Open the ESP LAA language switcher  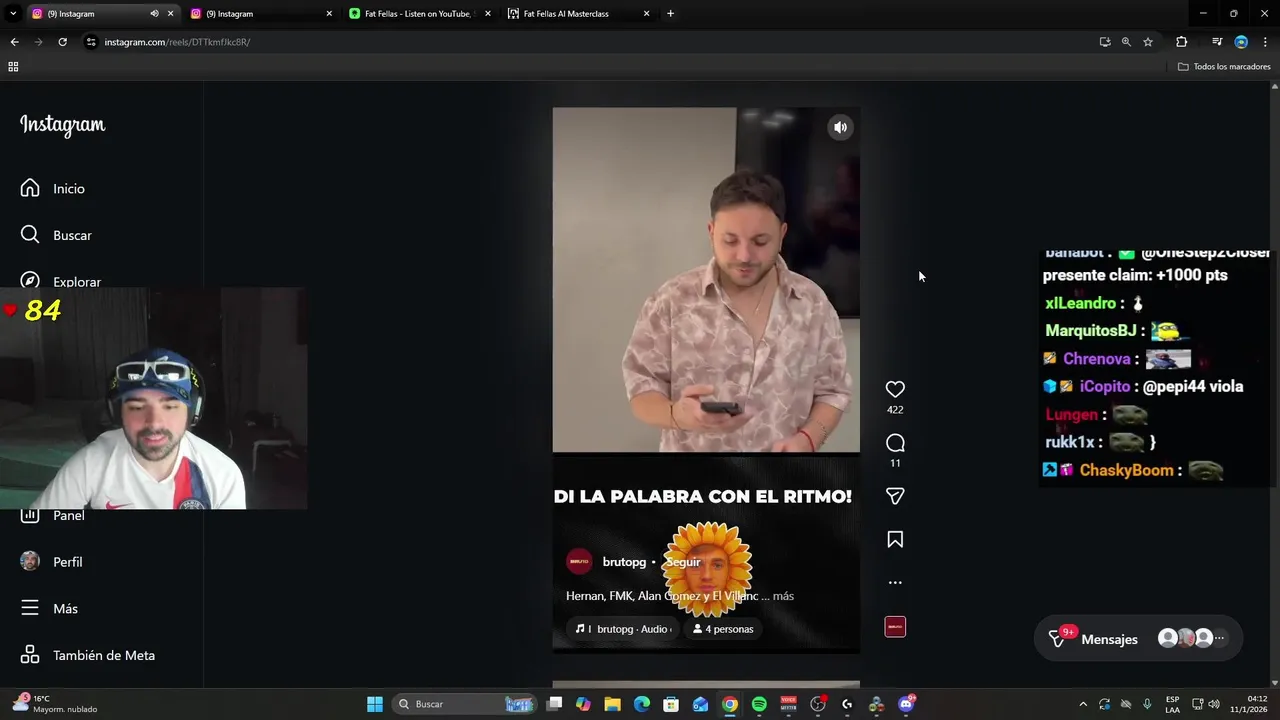1172,704
